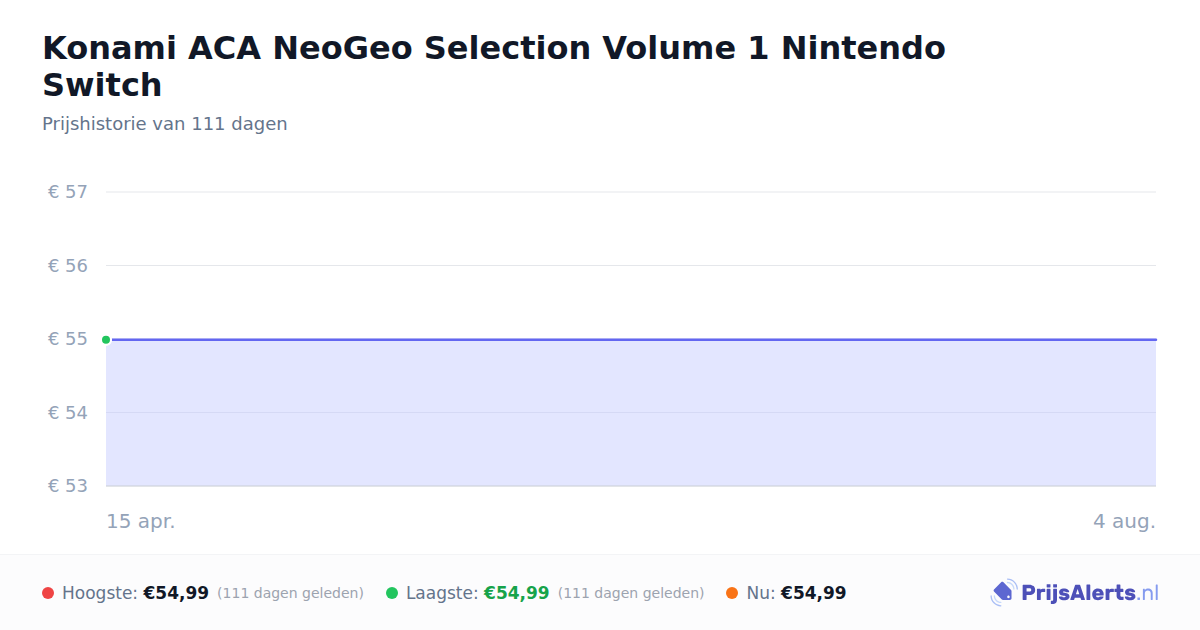This screenshot has height=630, width=1200.
Task: Click the Nu €54,99 current price
Action: point(813,593)
